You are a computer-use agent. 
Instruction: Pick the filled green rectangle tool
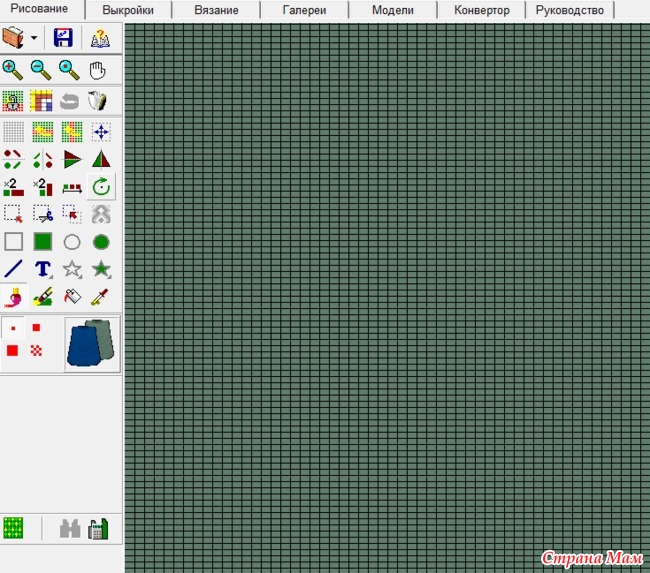coord(43,242)
